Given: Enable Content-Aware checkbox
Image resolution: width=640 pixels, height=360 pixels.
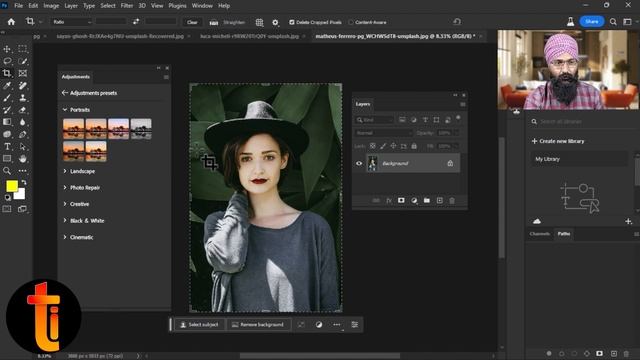Looking at the screenshot, I should [x=351, y=22].
